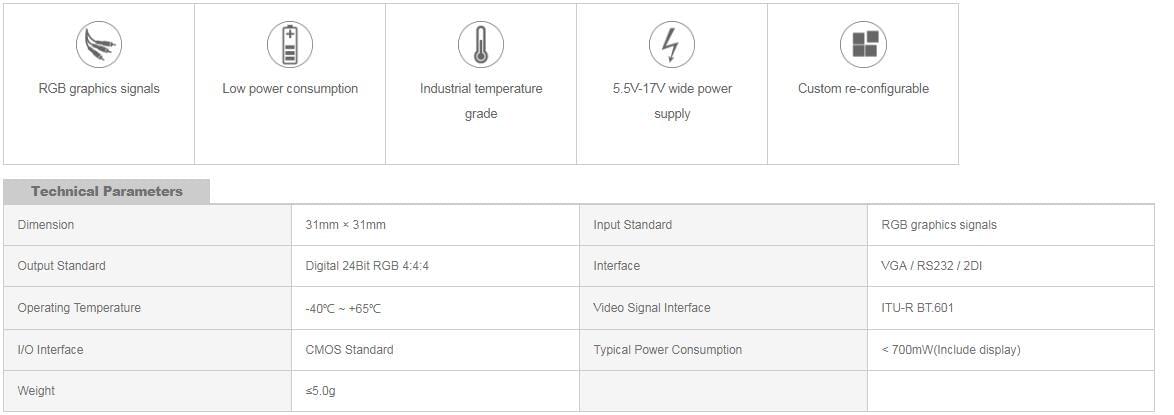Click the thermometer temperature icon
The image size is (1174, 415).
pyautogui.click(x=481, y=44)
